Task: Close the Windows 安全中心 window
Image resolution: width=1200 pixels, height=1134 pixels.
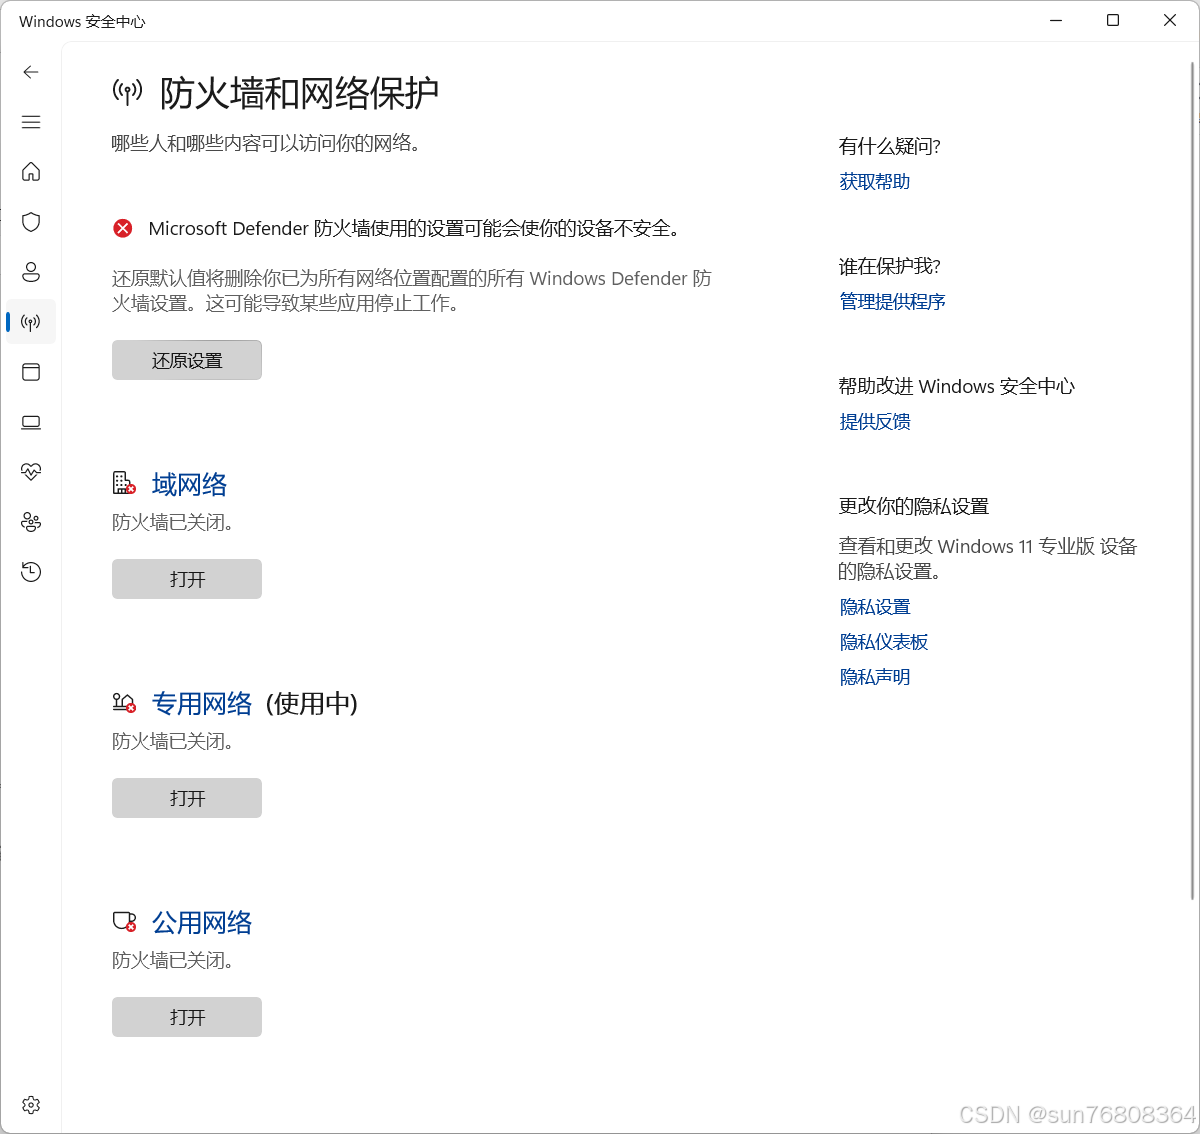Action: click(x=1170, y=21)
